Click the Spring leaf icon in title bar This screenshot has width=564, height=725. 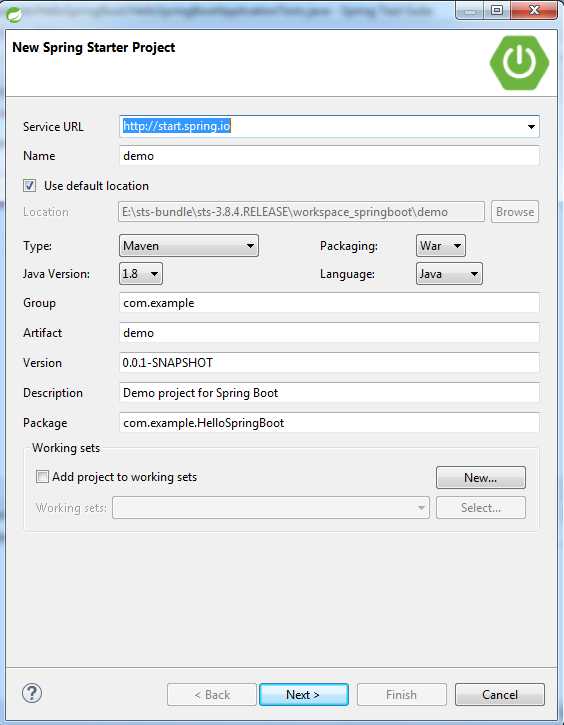tap(13, 14)
